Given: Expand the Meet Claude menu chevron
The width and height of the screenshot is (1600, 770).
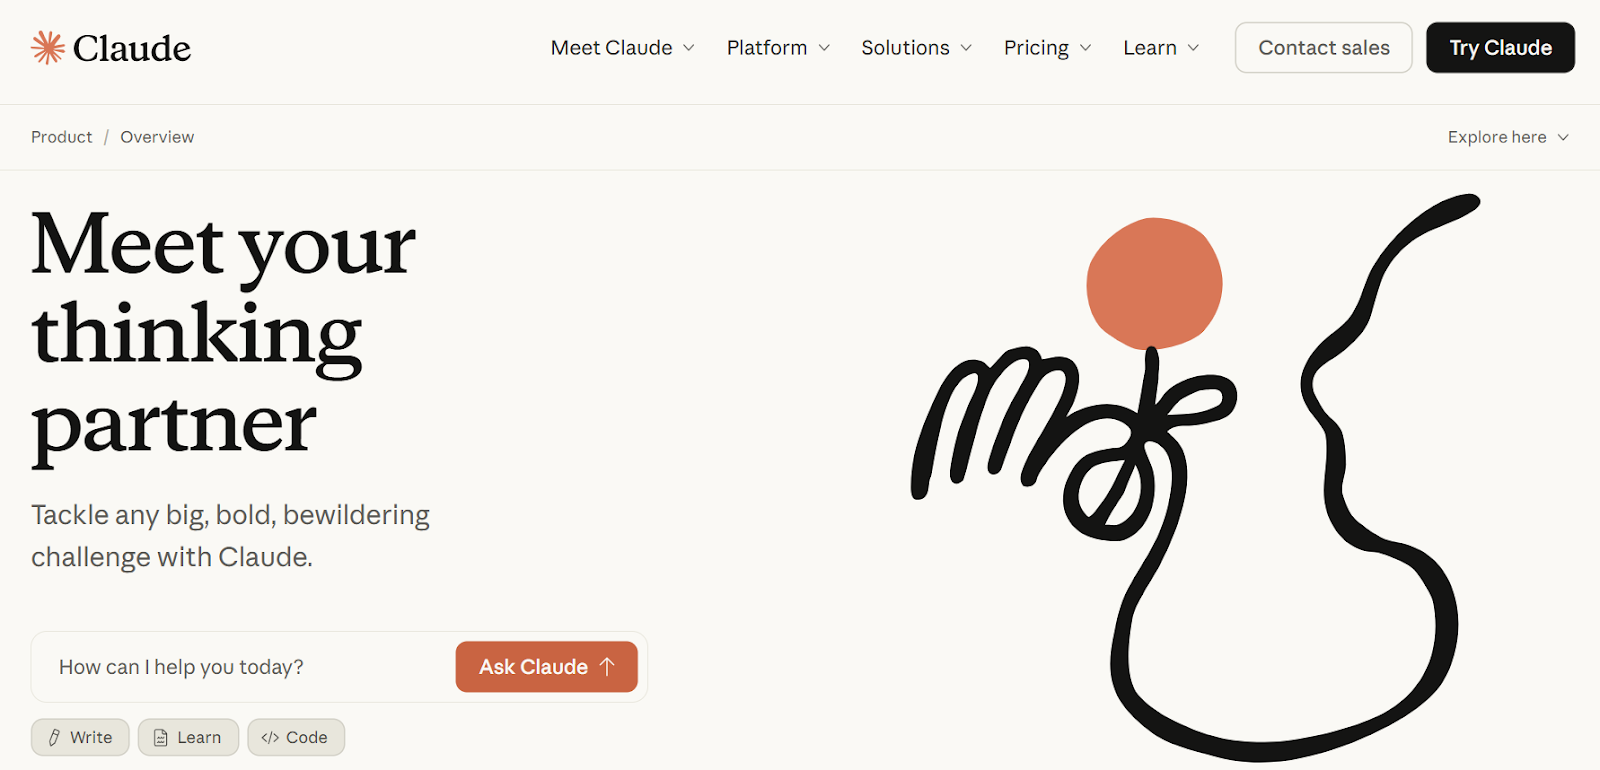Looking at the screenshot, I should click(689, 48).
